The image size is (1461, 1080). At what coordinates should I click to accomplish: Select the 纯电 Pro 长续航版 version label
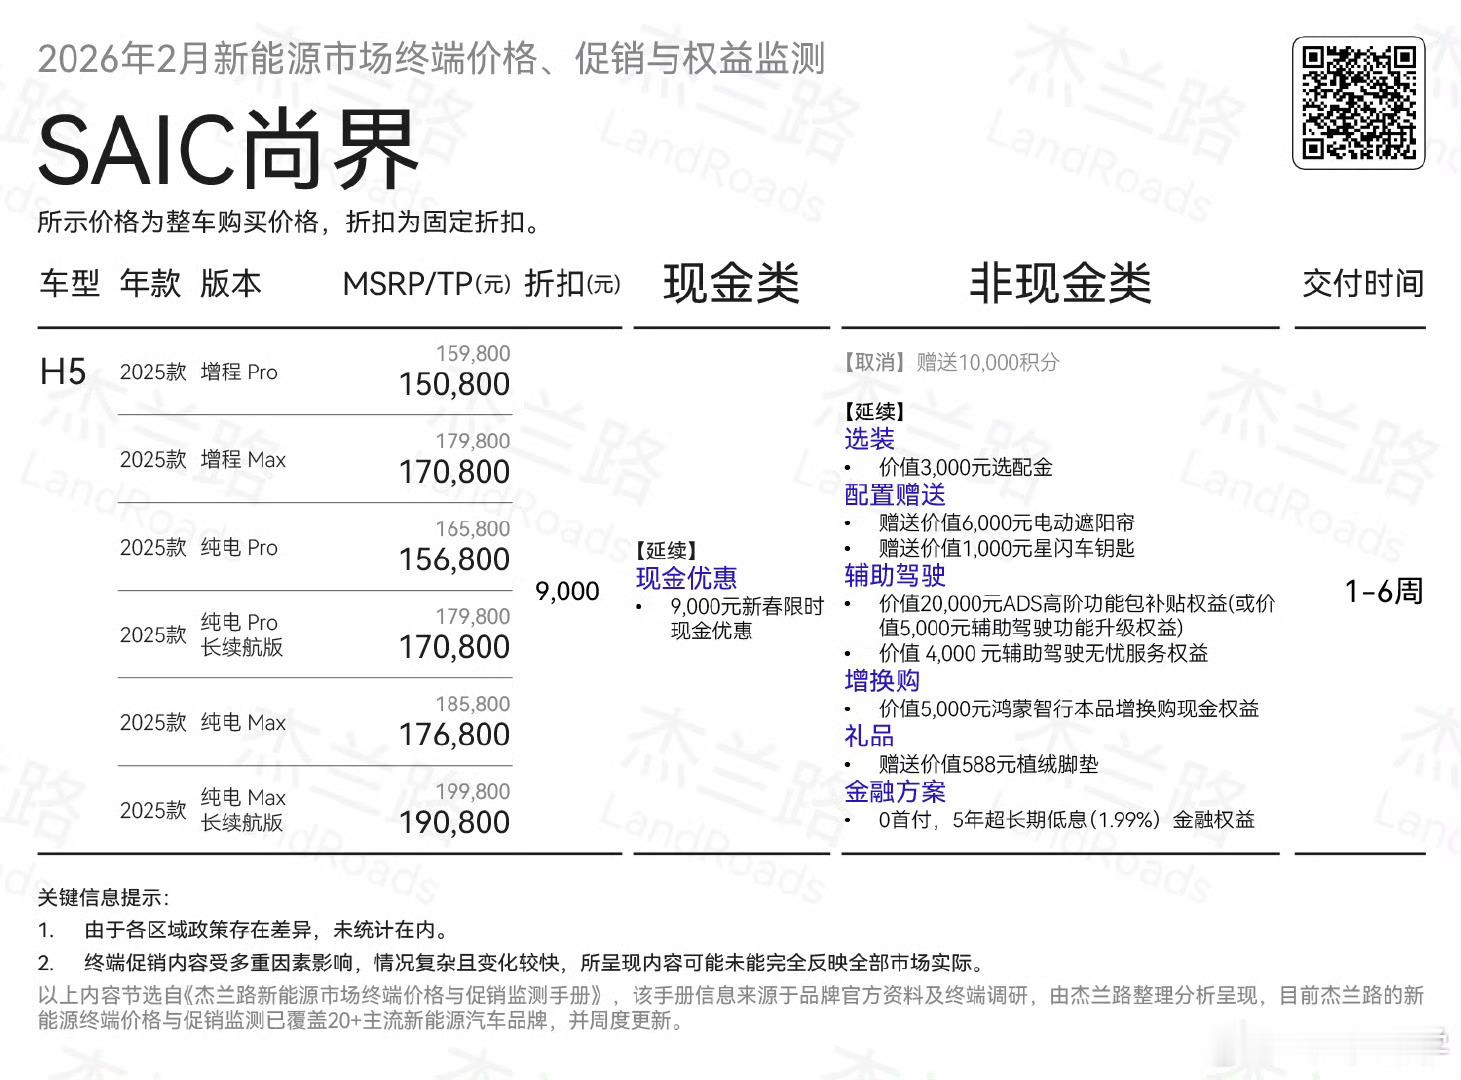pos(241,634)
